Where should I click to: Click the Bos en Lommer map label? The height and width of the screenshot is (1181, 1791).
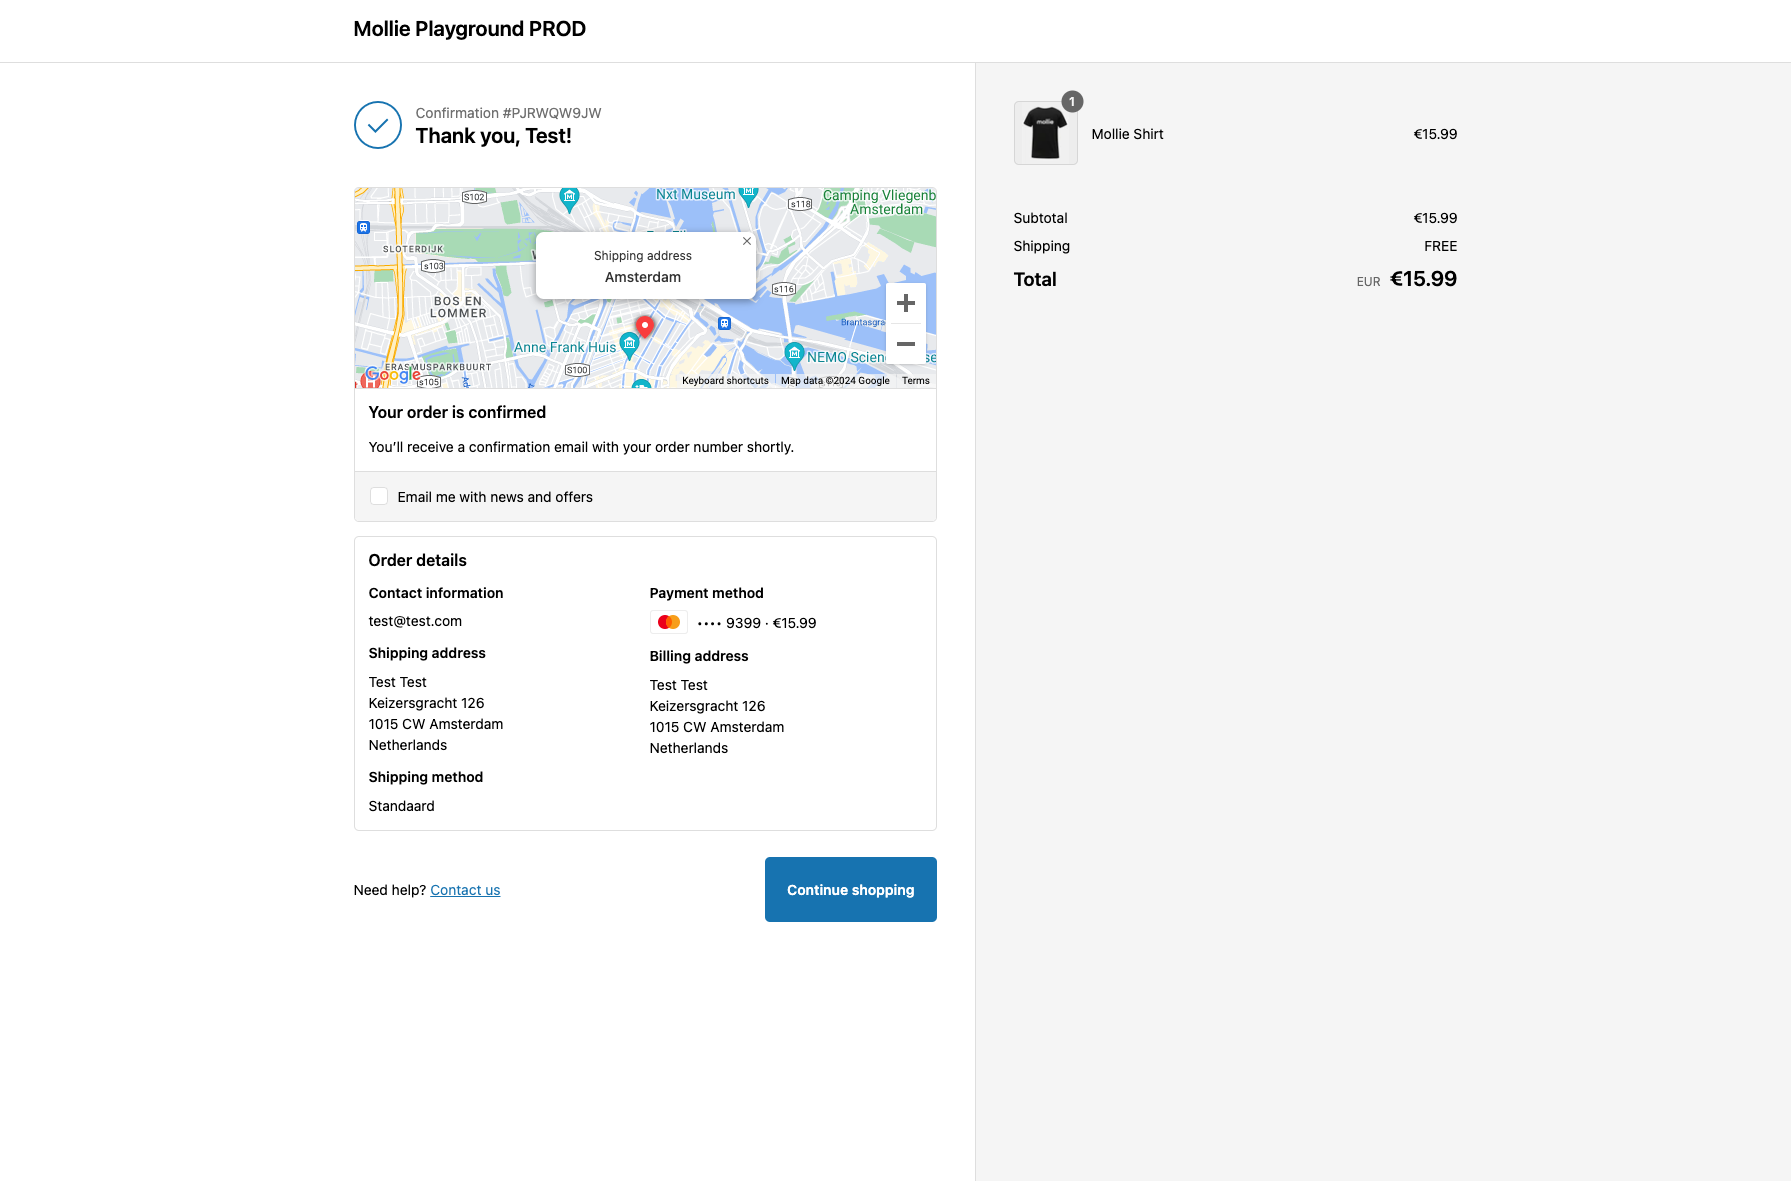click(458, 307)
